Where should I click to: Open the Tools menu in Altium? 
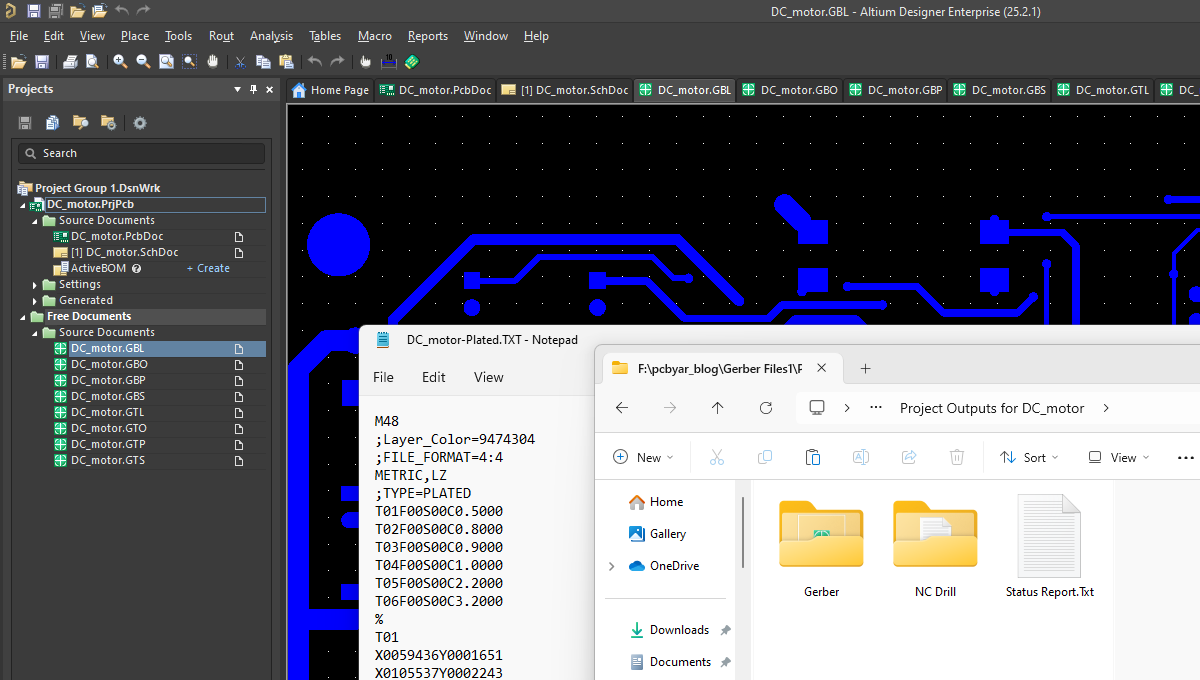click(179, 36)
